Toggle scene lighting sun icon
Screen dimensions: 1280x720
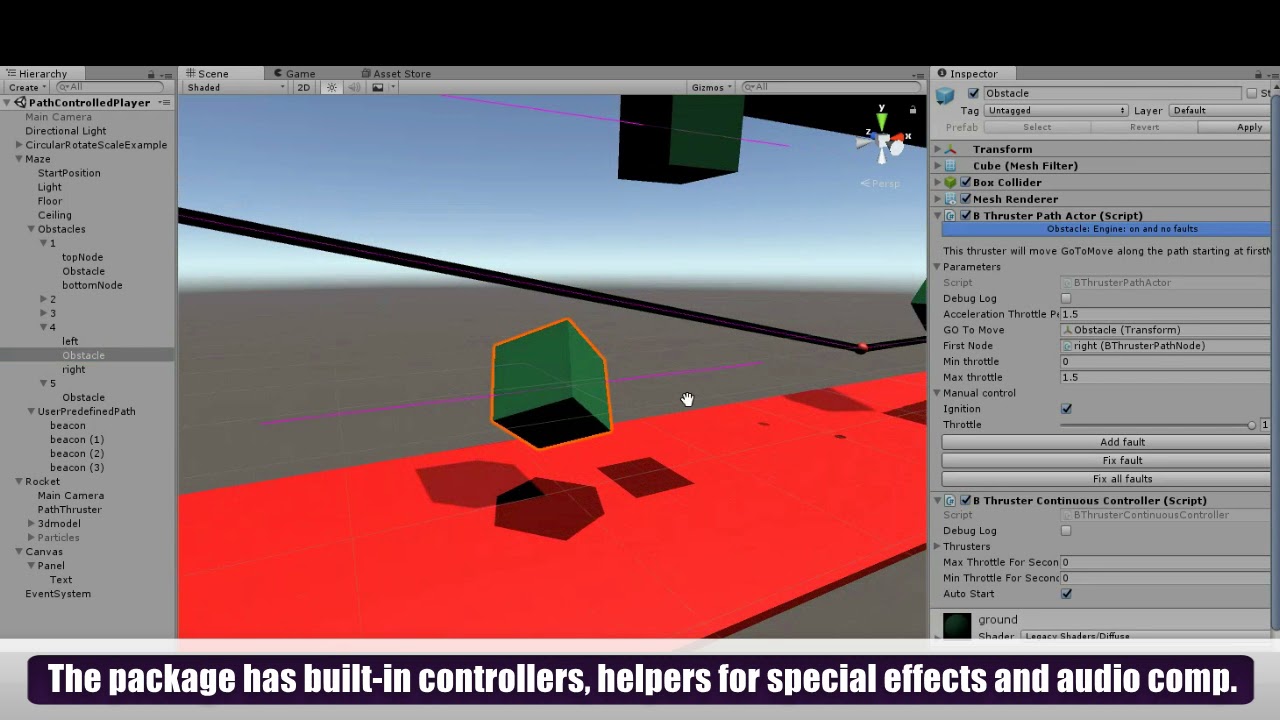point(332,88)
